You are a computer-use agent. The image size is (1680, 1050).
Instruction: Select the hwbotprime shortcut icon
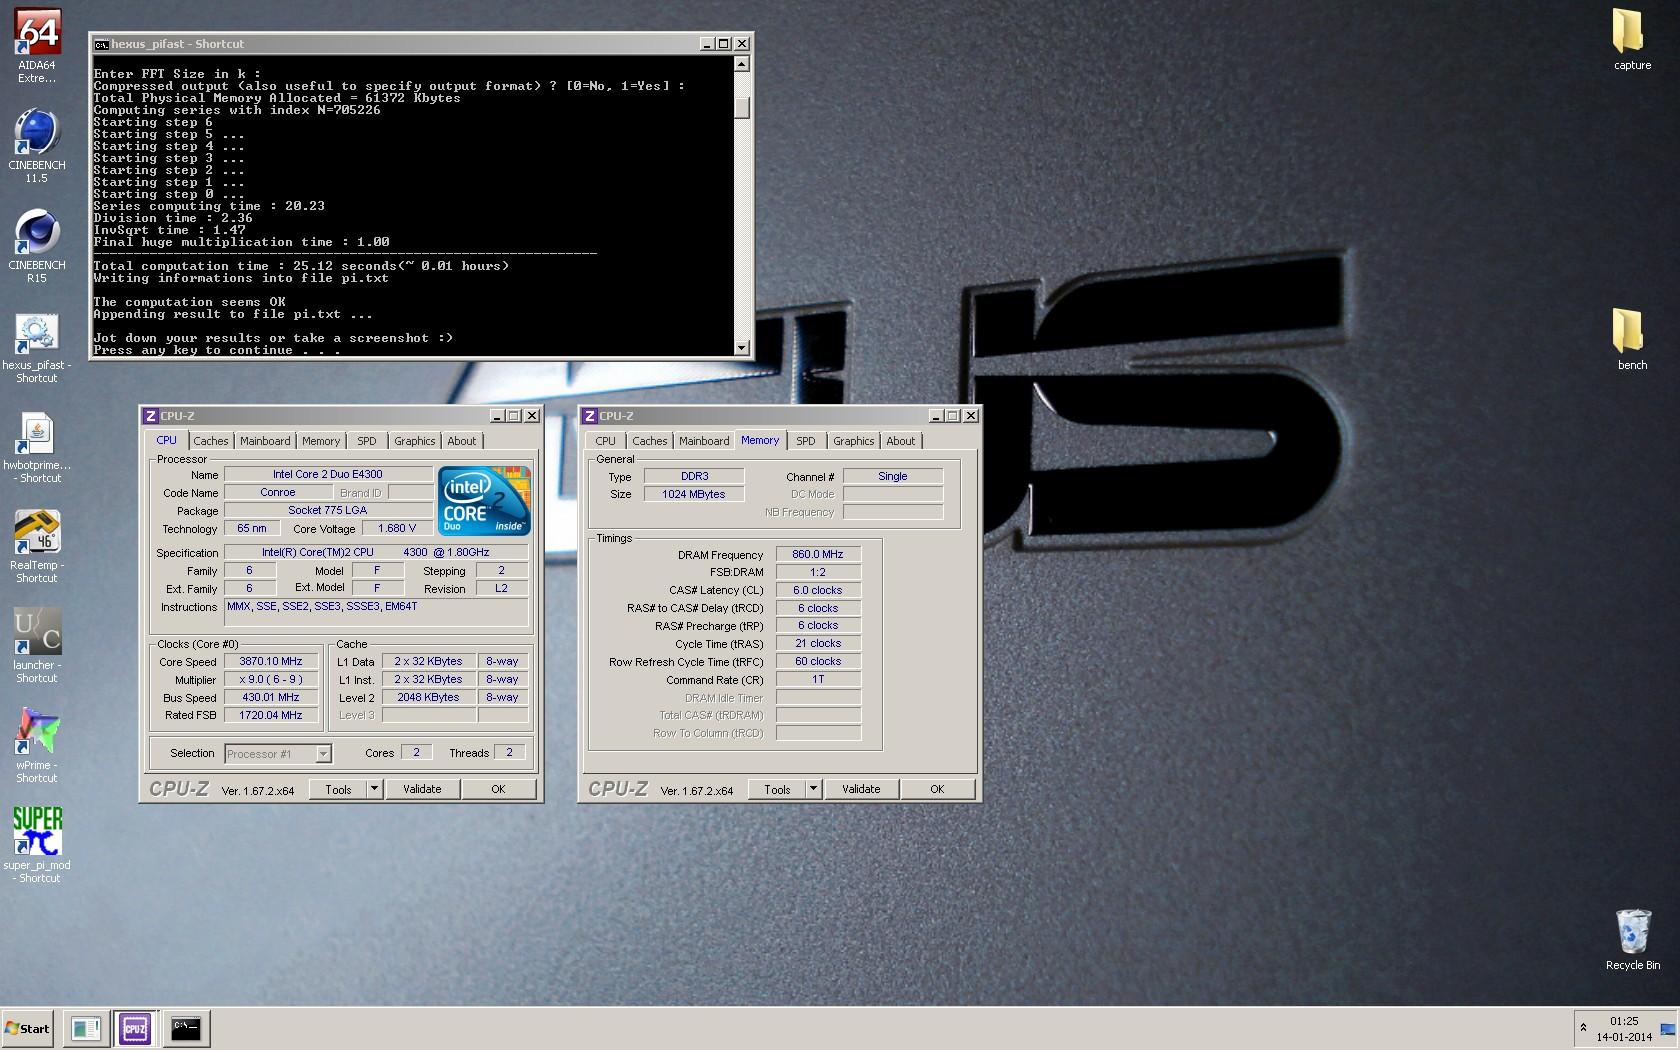click(37, 445)
